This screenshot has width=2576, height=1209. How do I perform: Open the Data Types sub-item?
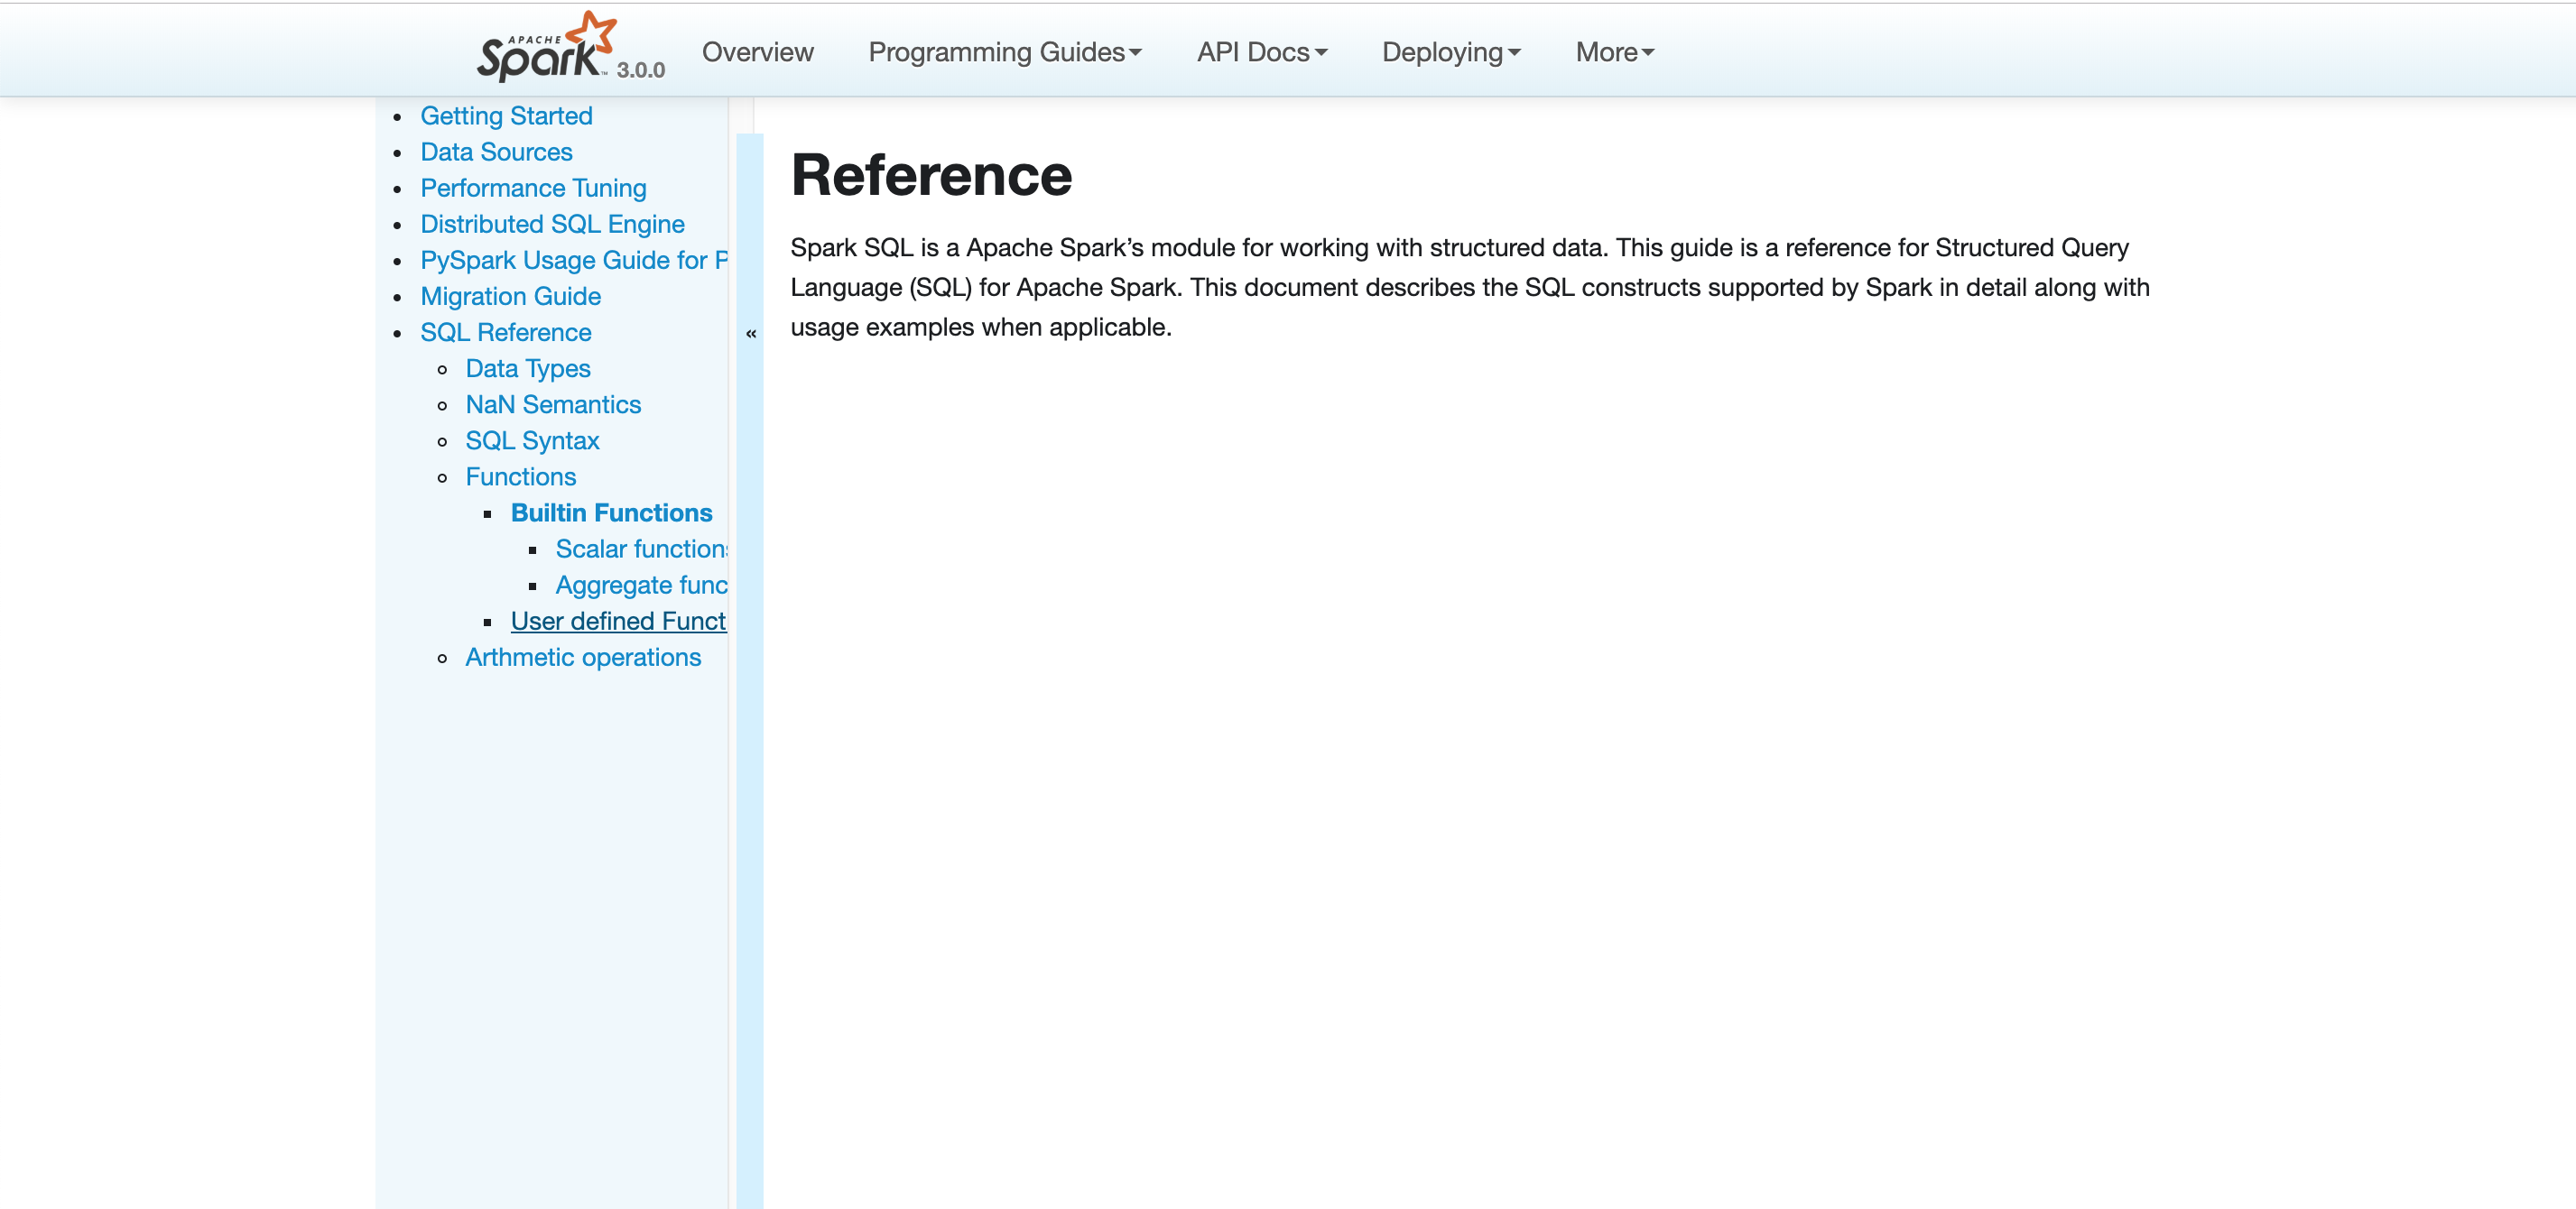[527, 368]
